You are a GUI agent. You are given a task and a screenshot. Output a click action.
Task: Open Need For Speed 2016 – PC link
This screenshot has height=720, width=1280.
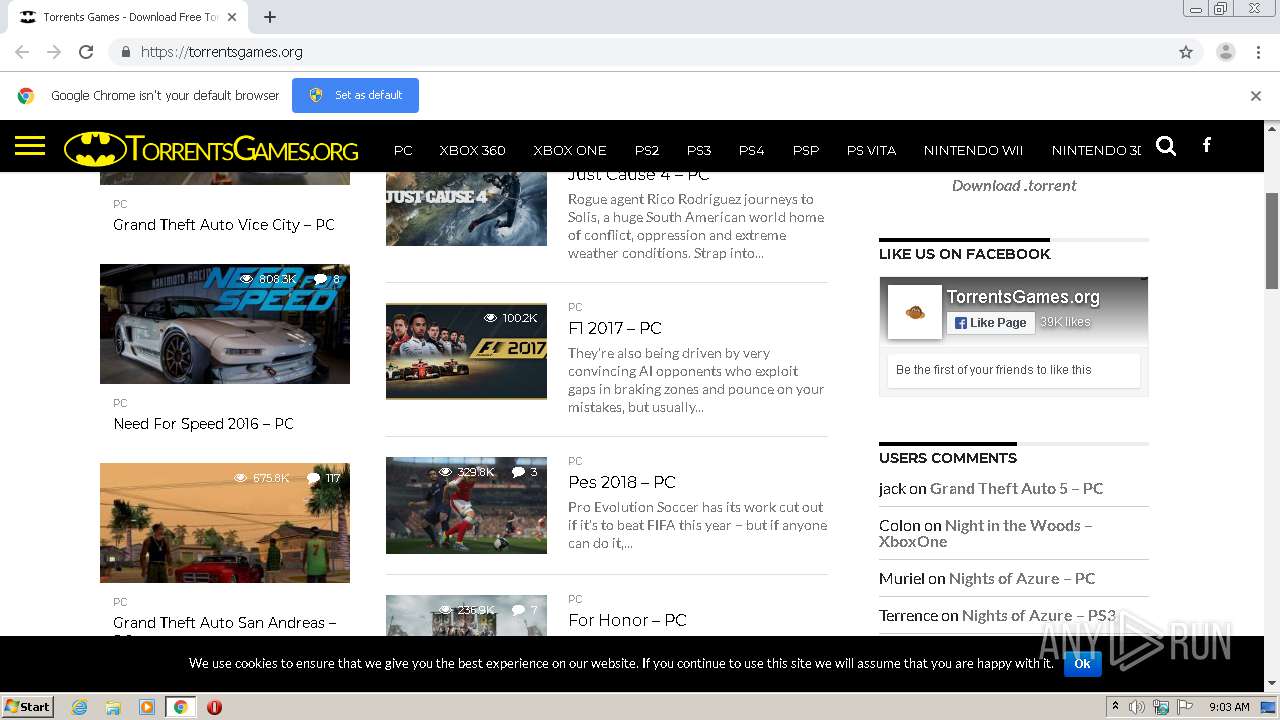coord(203,424)
